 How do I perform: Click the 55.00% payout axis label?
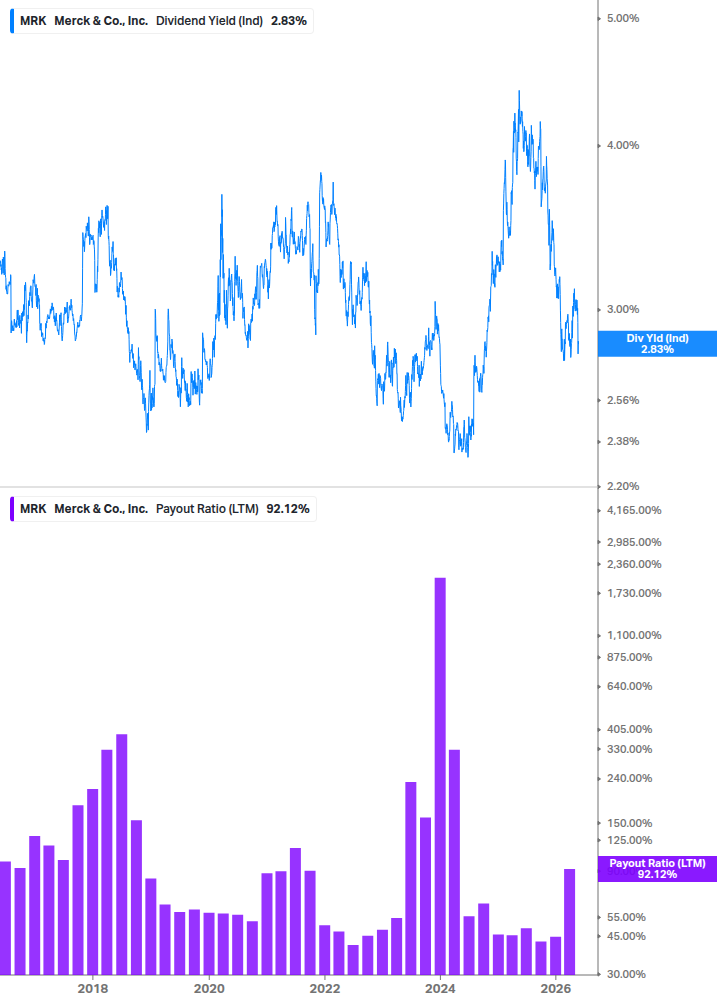(x=626, y=918)
